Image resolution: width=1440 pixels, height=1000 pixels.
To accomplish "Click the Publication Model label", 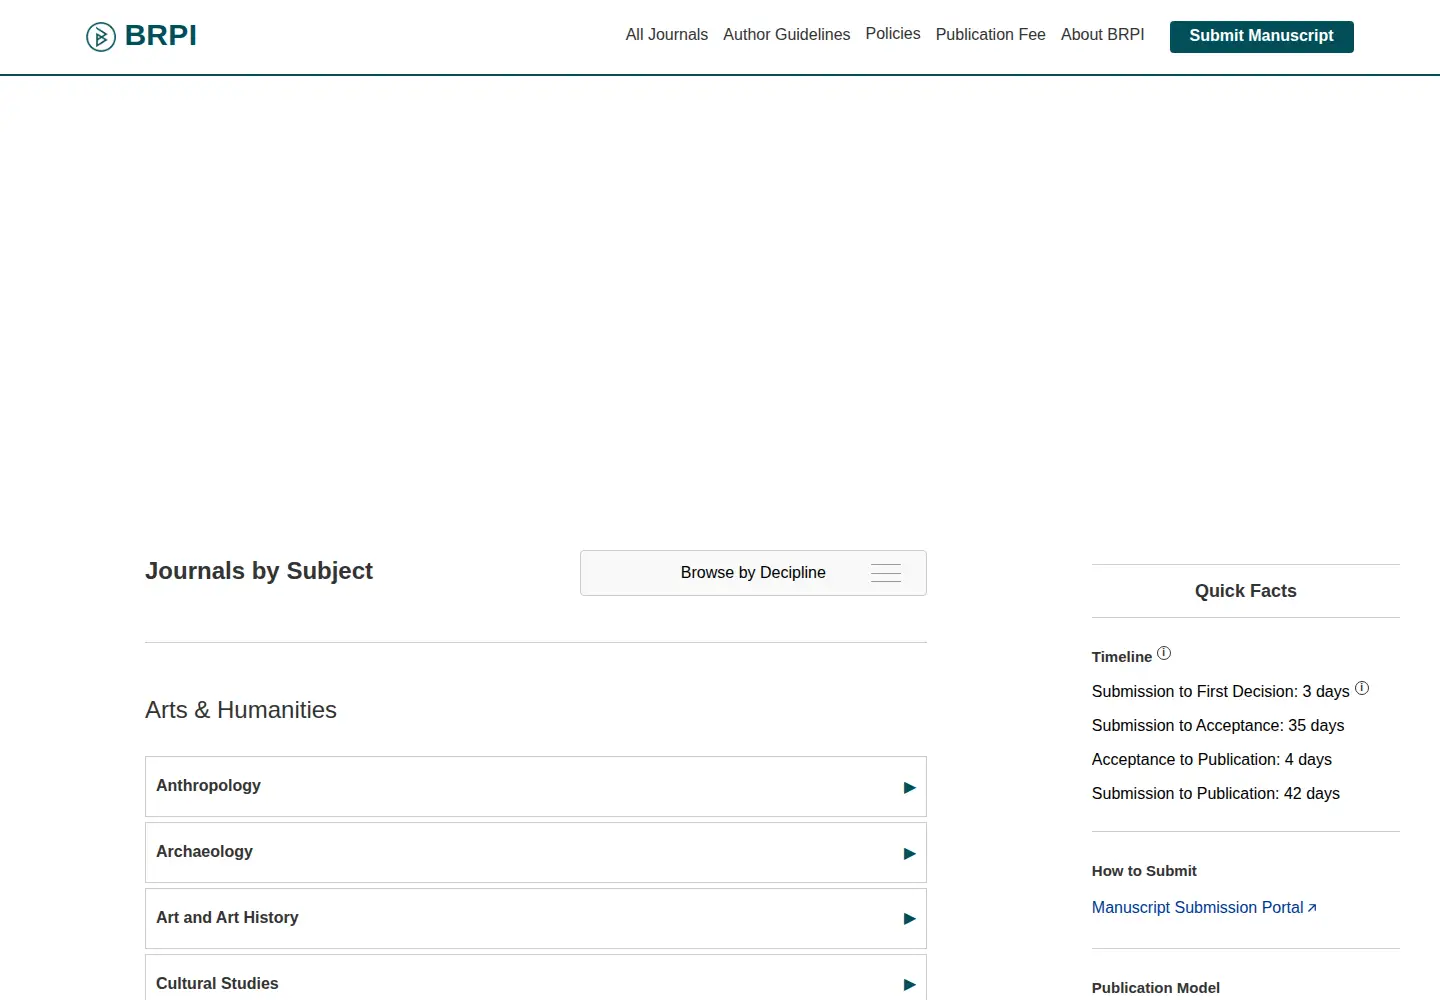I will pyautogui.click(x=1156, y=988).
